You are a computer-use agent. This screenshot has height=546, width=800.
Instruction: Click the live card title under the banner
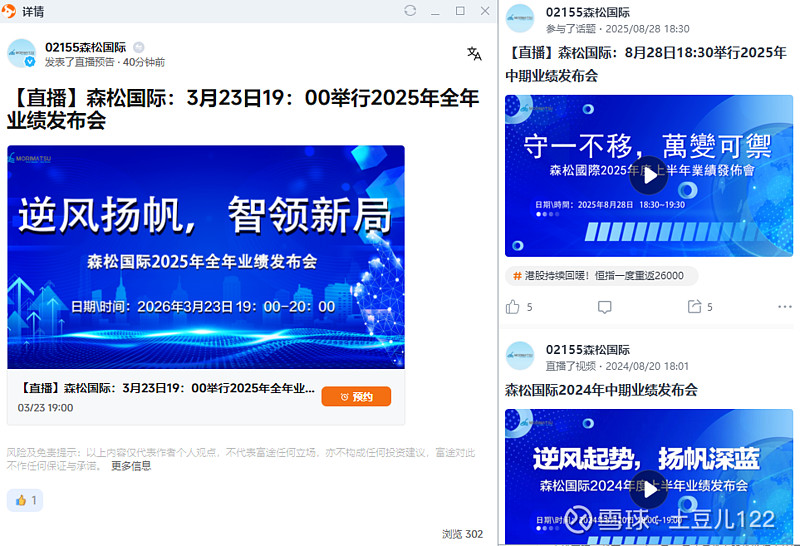(x=167, y=388)
